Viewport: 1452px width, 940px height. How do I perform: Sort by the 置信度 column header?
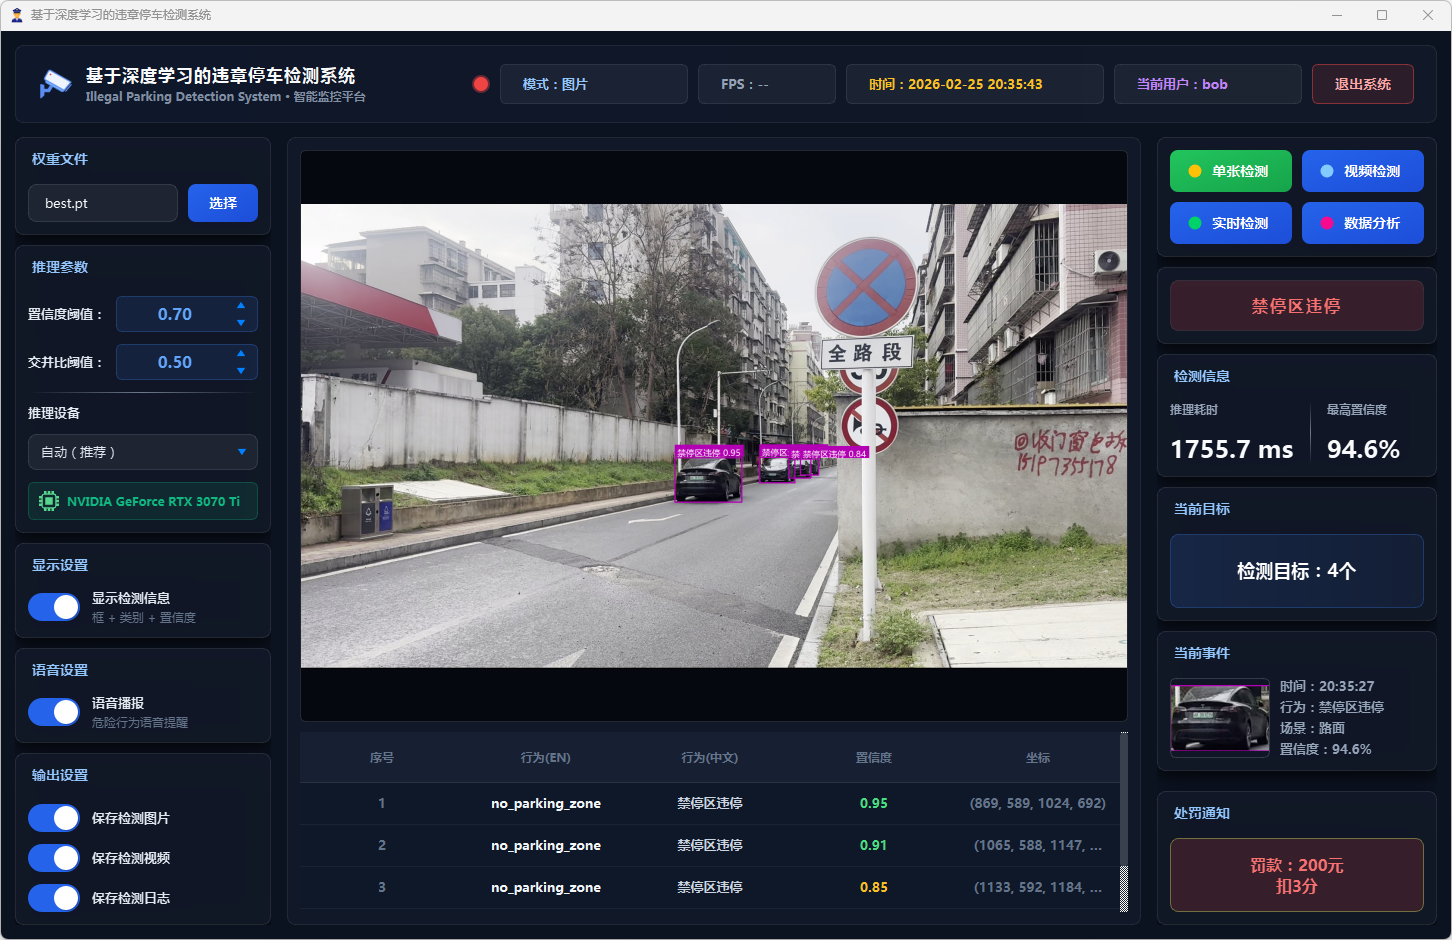tap(873, 758)
